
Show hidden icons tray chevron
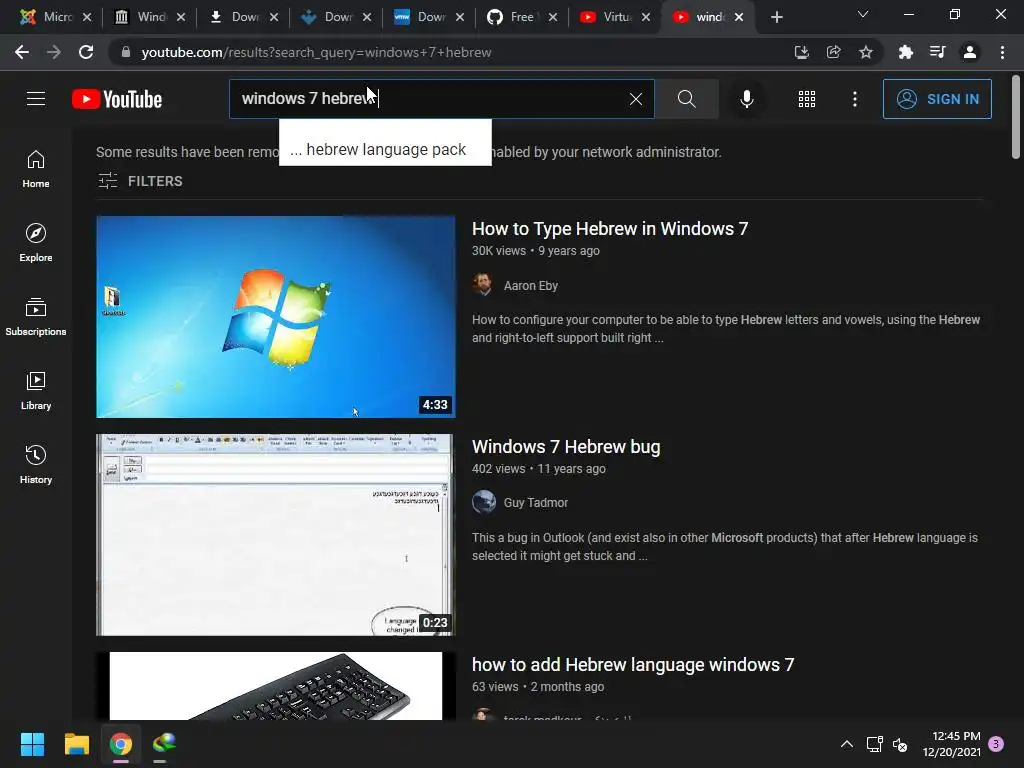tap(846, 744)
